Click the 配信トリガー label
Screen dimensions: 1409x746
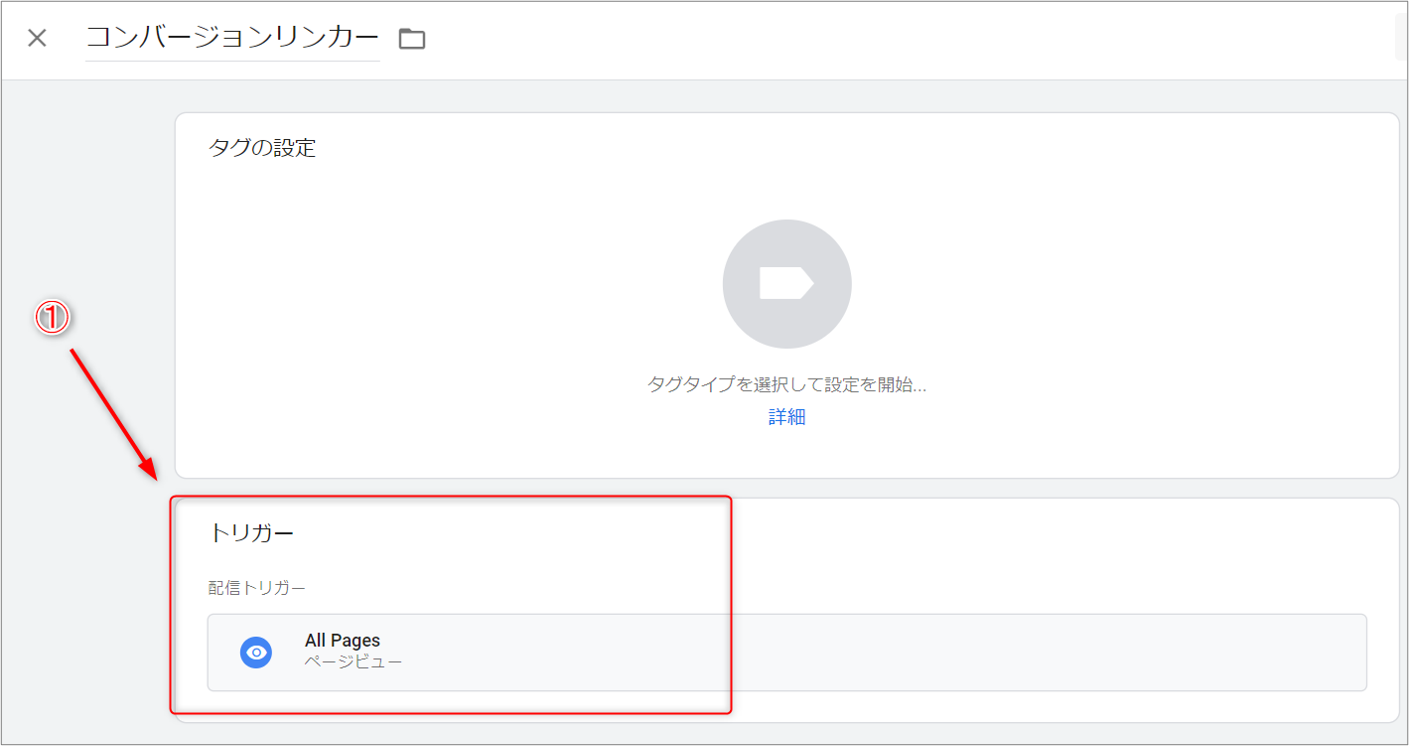coord(257,587)
